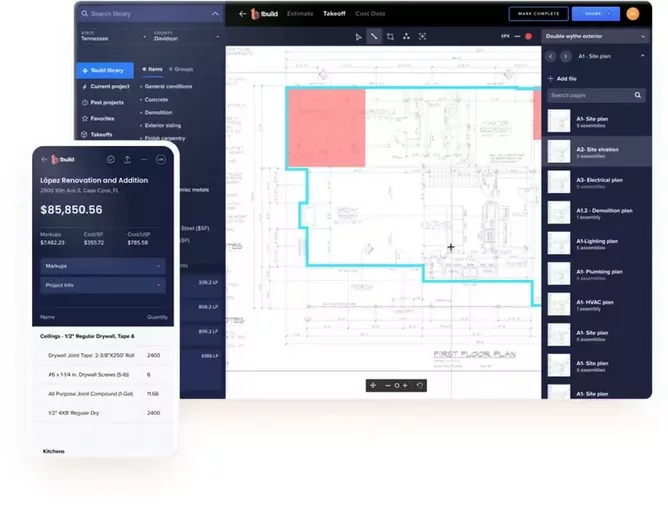
Task: Click the 1build logo in desktop header
Action: coord(264,14)
